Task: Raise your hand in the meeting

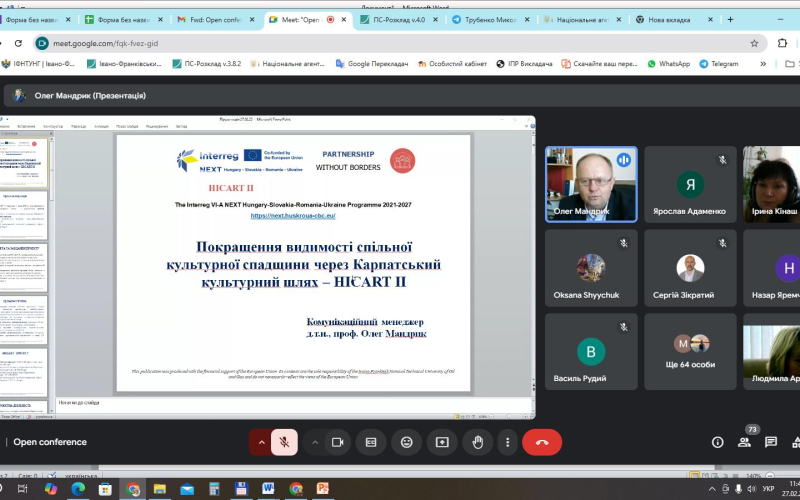Action: pyautogui.click(x=478, y=442)
